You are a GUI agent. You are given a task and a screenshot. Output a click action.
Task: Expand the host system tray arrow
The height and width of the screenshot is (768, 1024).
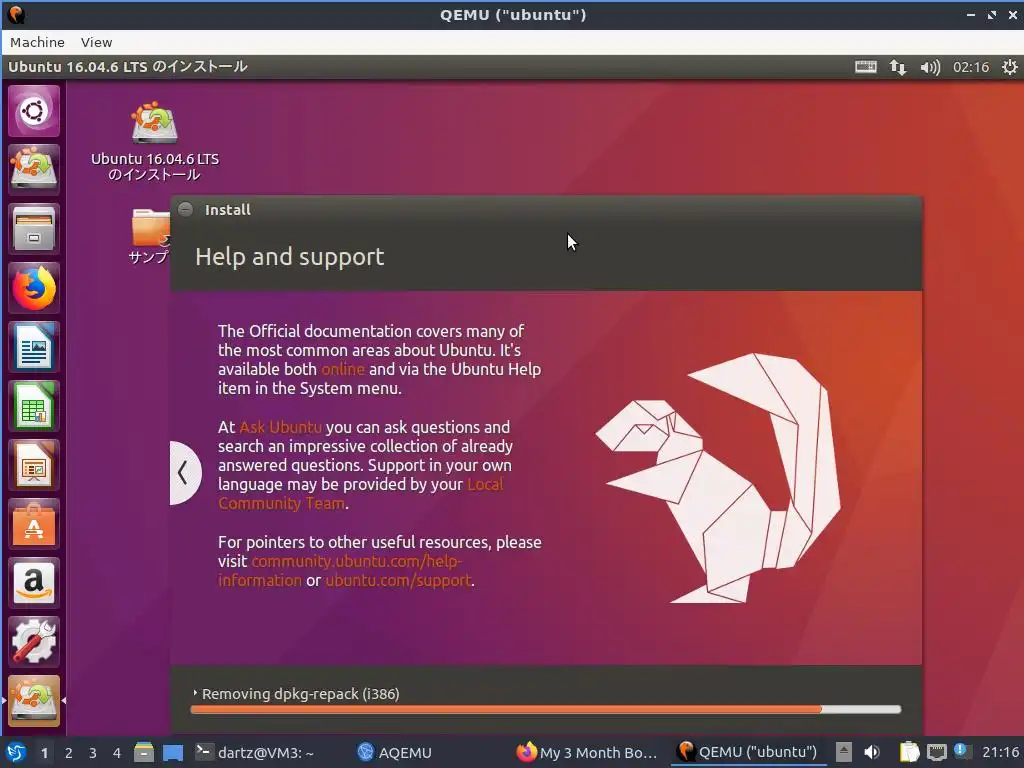click(x=844, y=752)
